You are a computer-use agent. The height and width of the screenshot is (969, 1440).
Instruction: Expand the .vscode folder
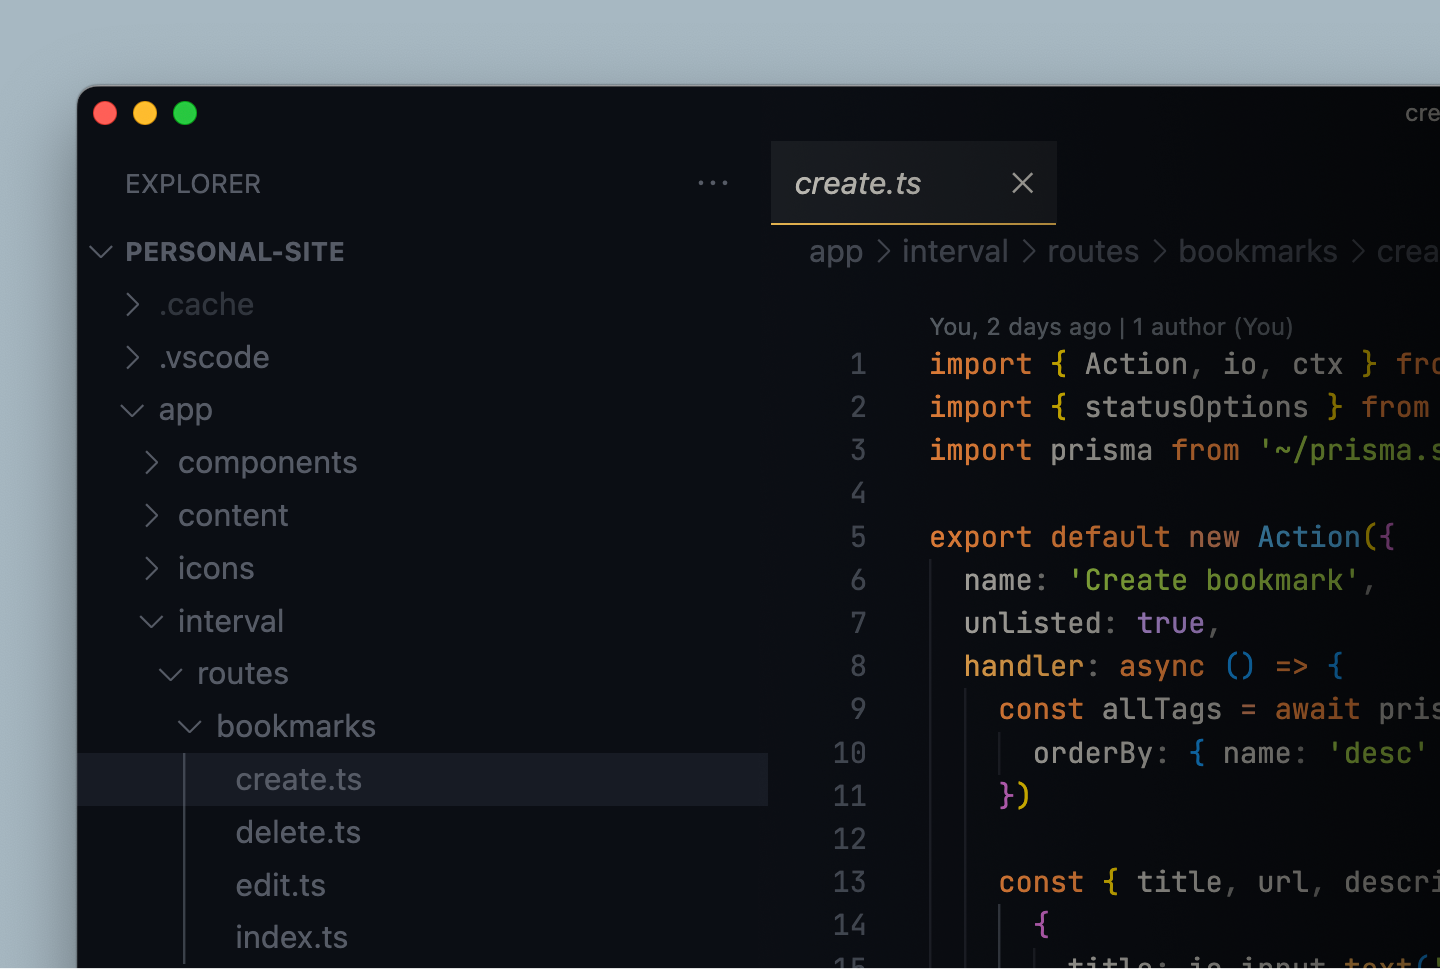[x=133, y=357]
